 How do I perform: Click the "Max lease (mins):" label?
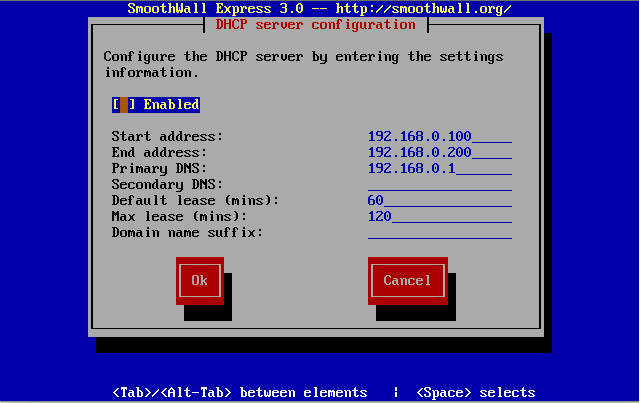[x=179, y=216]
